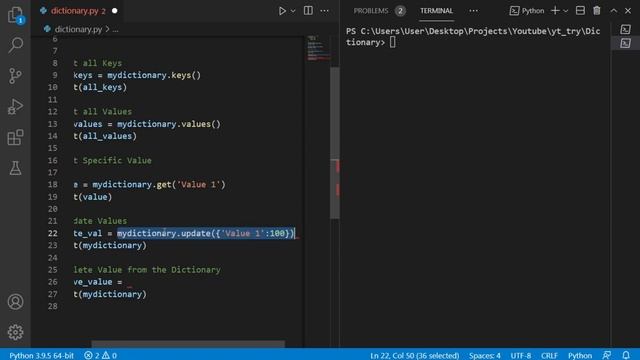
Task: Click line number 26 in the gutter
Action: (53, 282)
